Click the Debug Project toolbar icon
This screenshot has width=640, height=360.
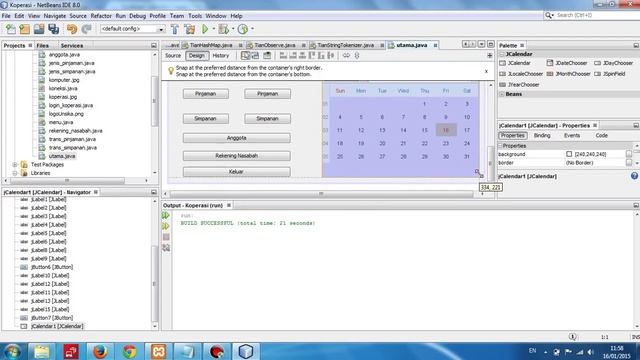coord(223,29)
